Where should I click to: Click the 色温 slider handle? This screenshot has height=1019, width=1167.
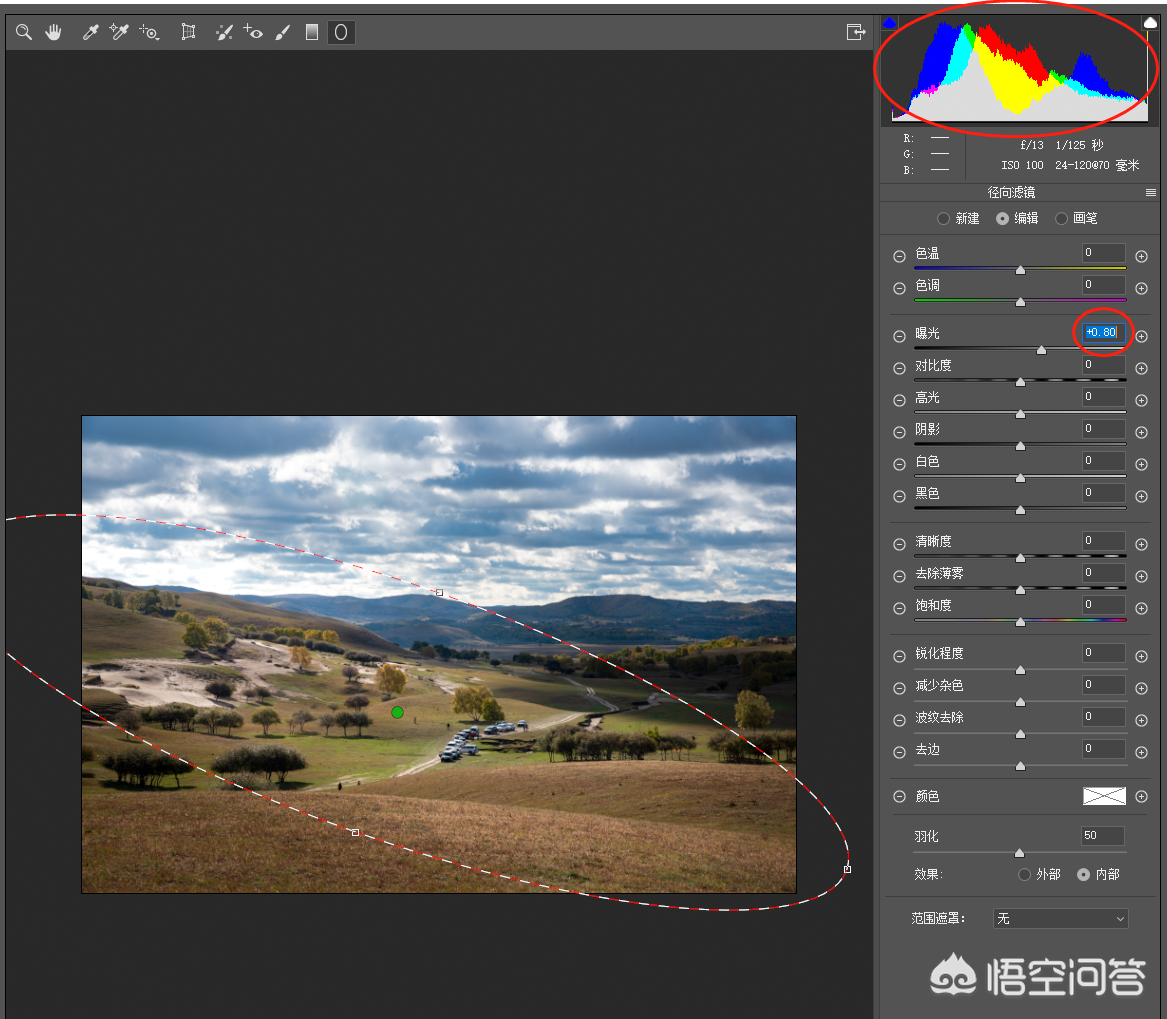tap(1020, 270)
